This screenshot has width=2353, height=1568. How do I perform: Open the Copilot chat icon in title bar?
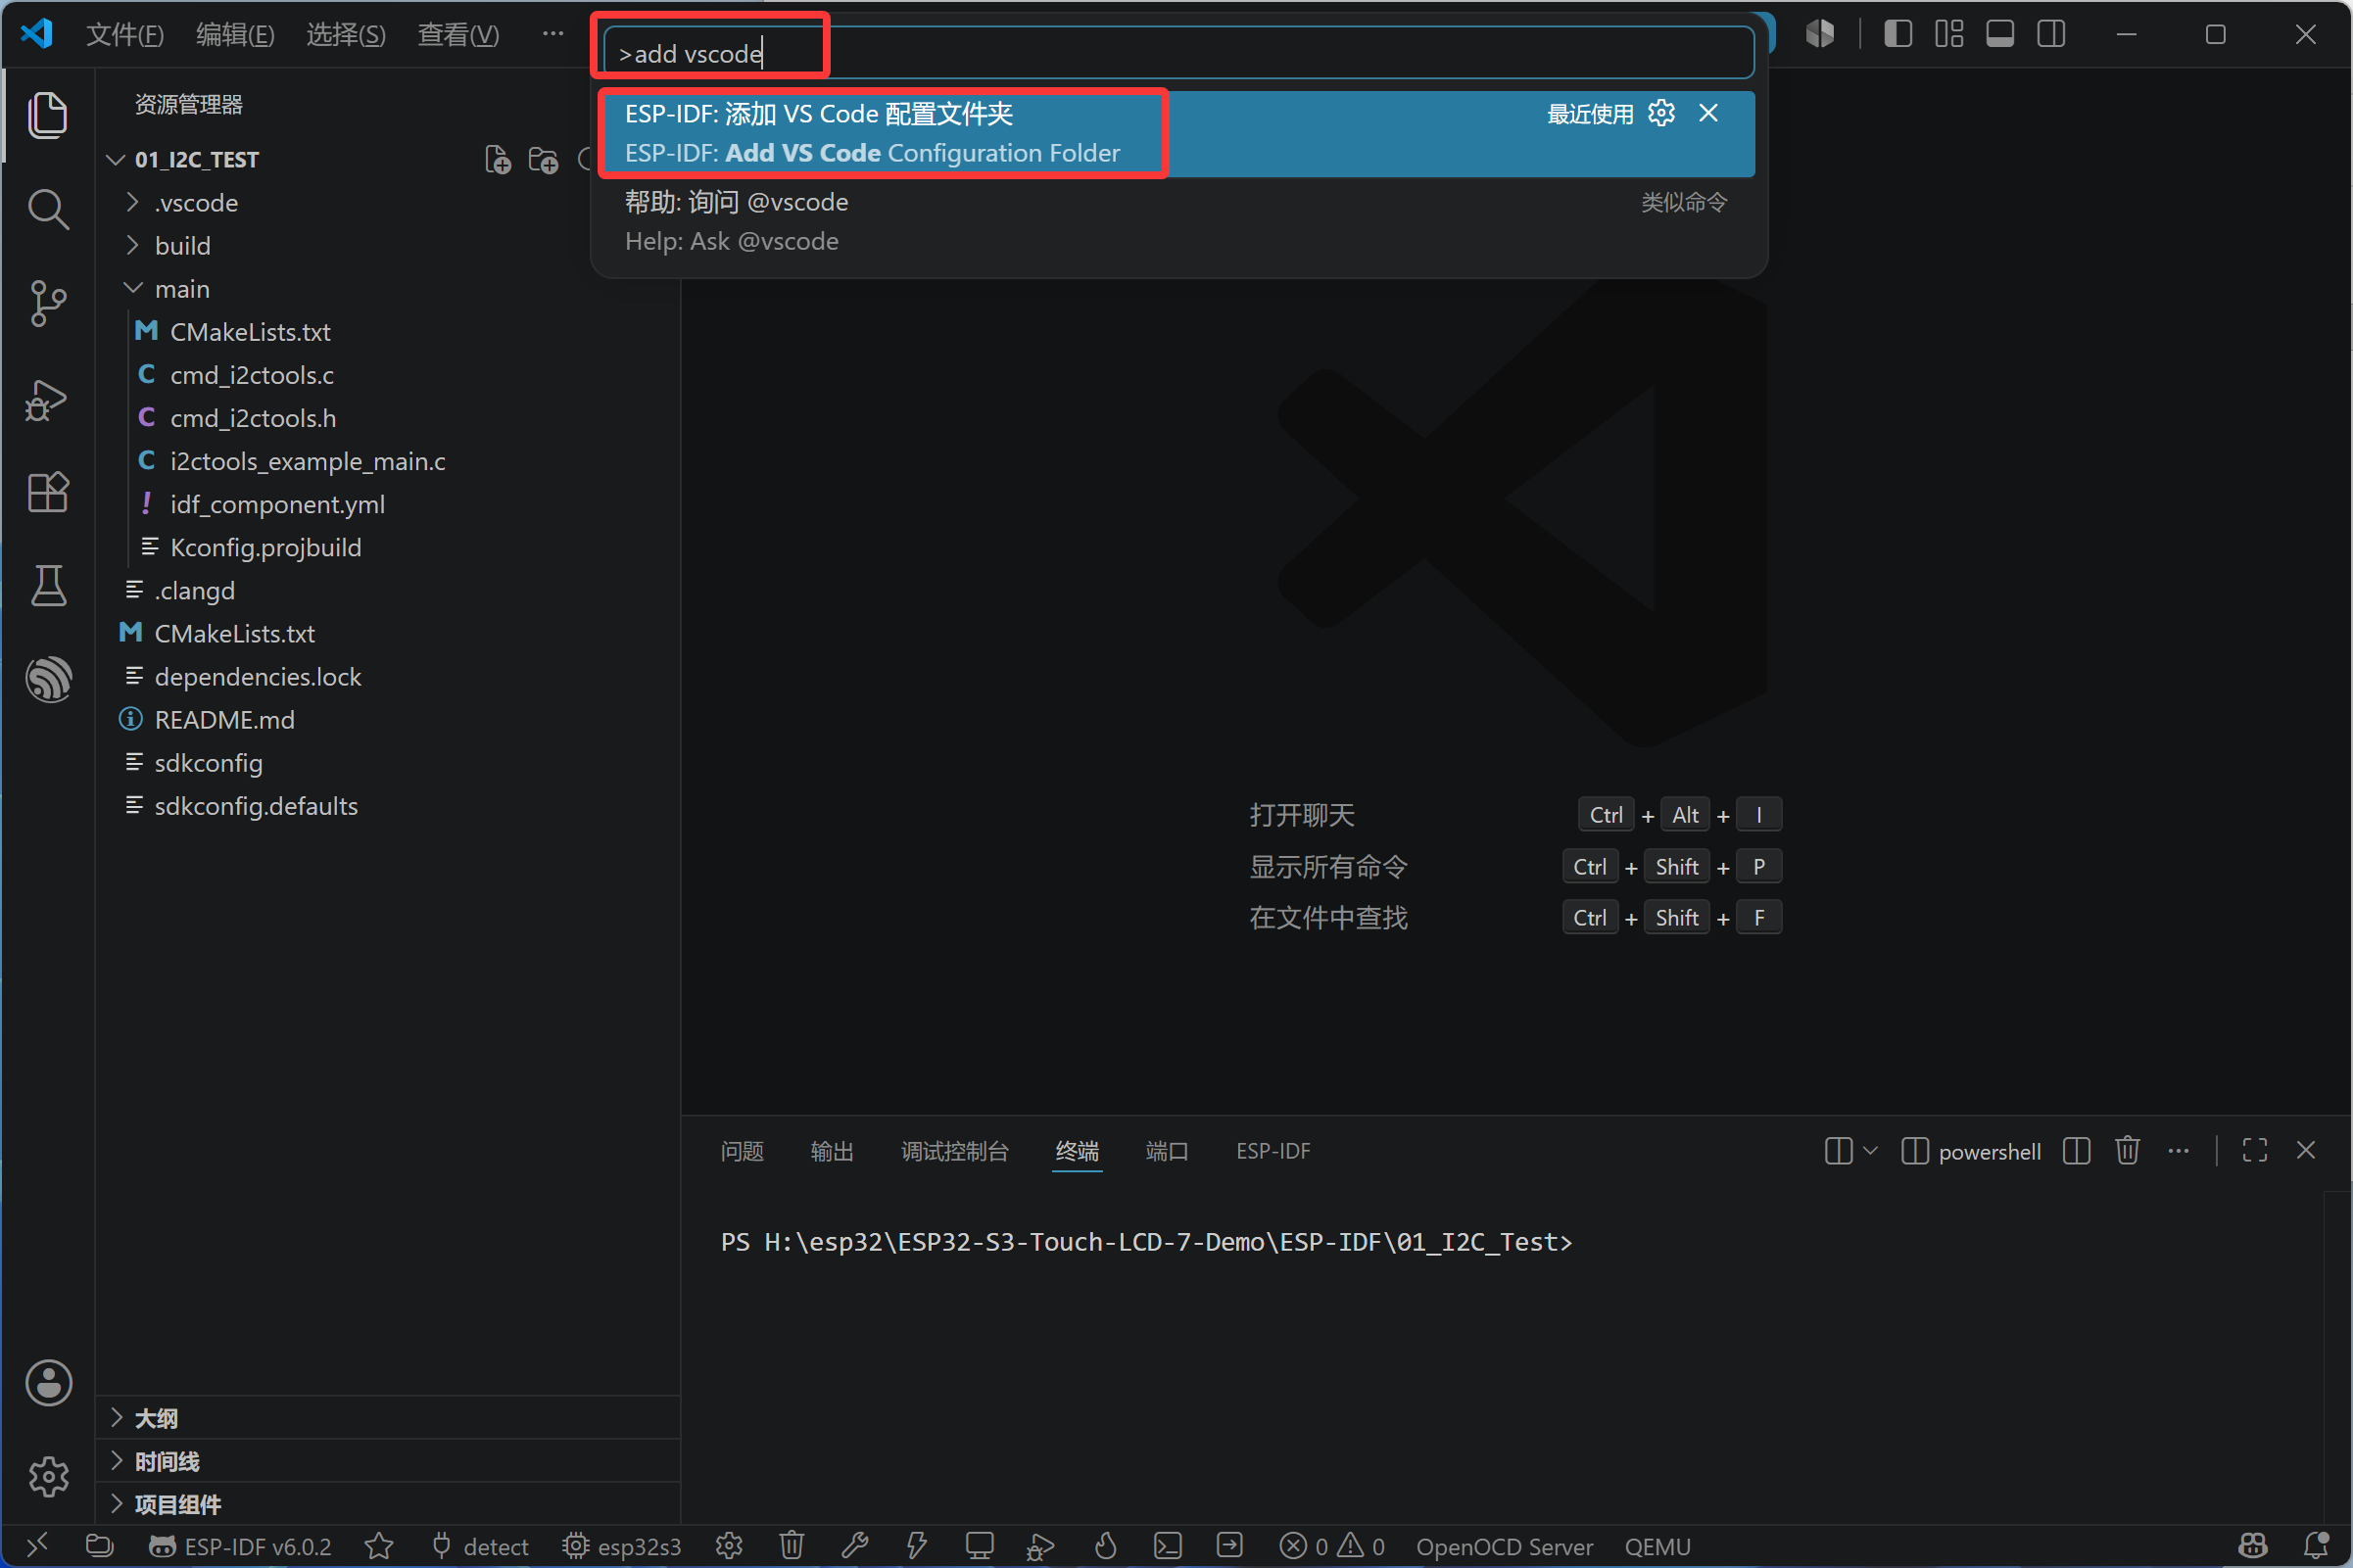[x=1820, y=34]
